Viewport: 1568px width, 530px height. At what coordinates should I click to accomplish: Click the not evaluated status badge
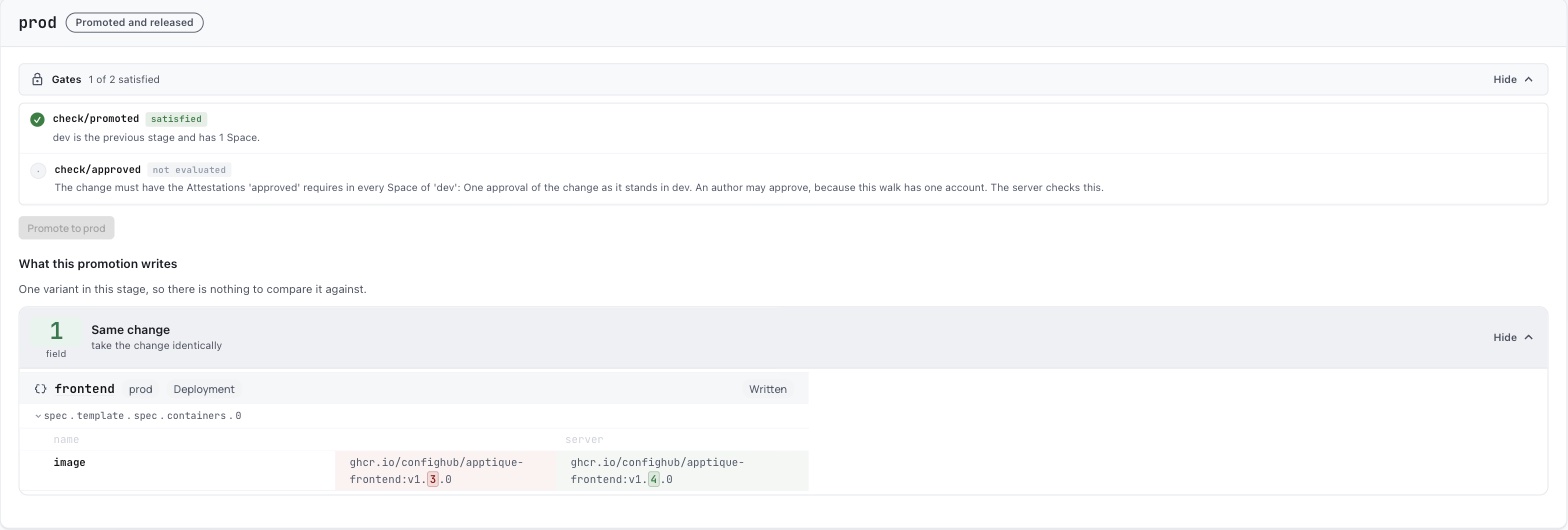point(189,170)
